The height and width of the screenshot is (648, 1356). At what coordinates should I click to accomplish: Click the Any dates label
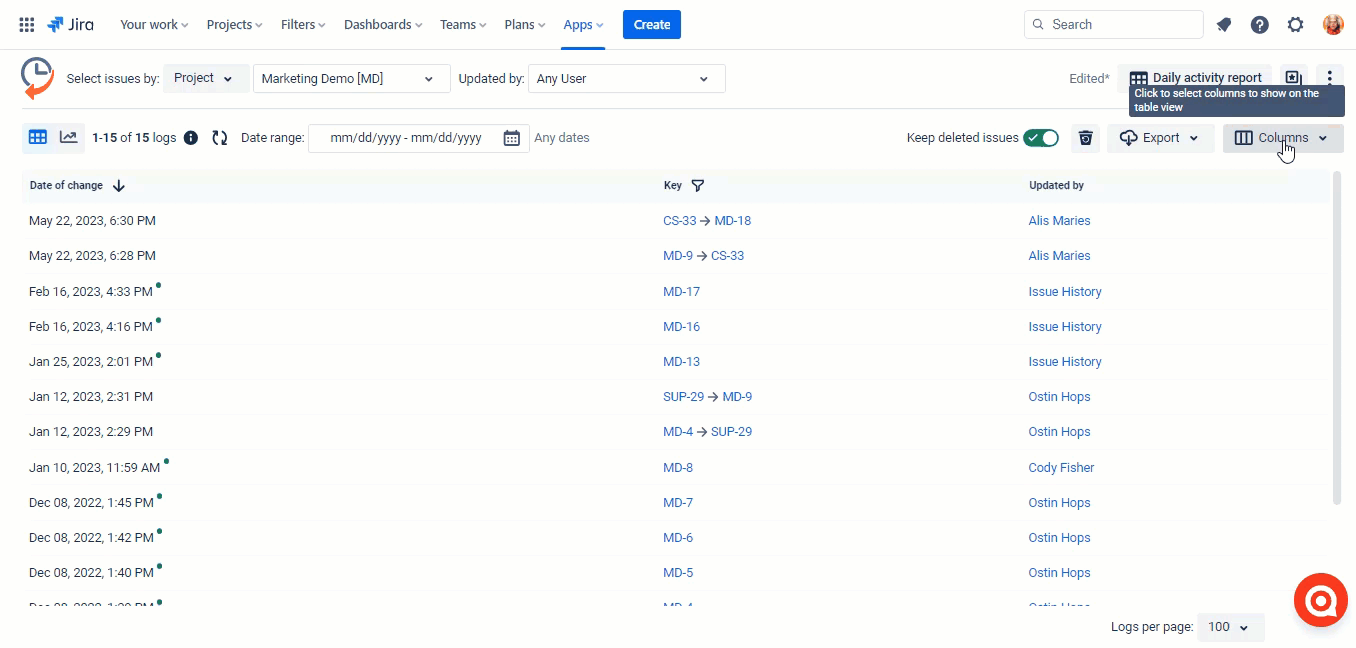(x=562, y=138)
